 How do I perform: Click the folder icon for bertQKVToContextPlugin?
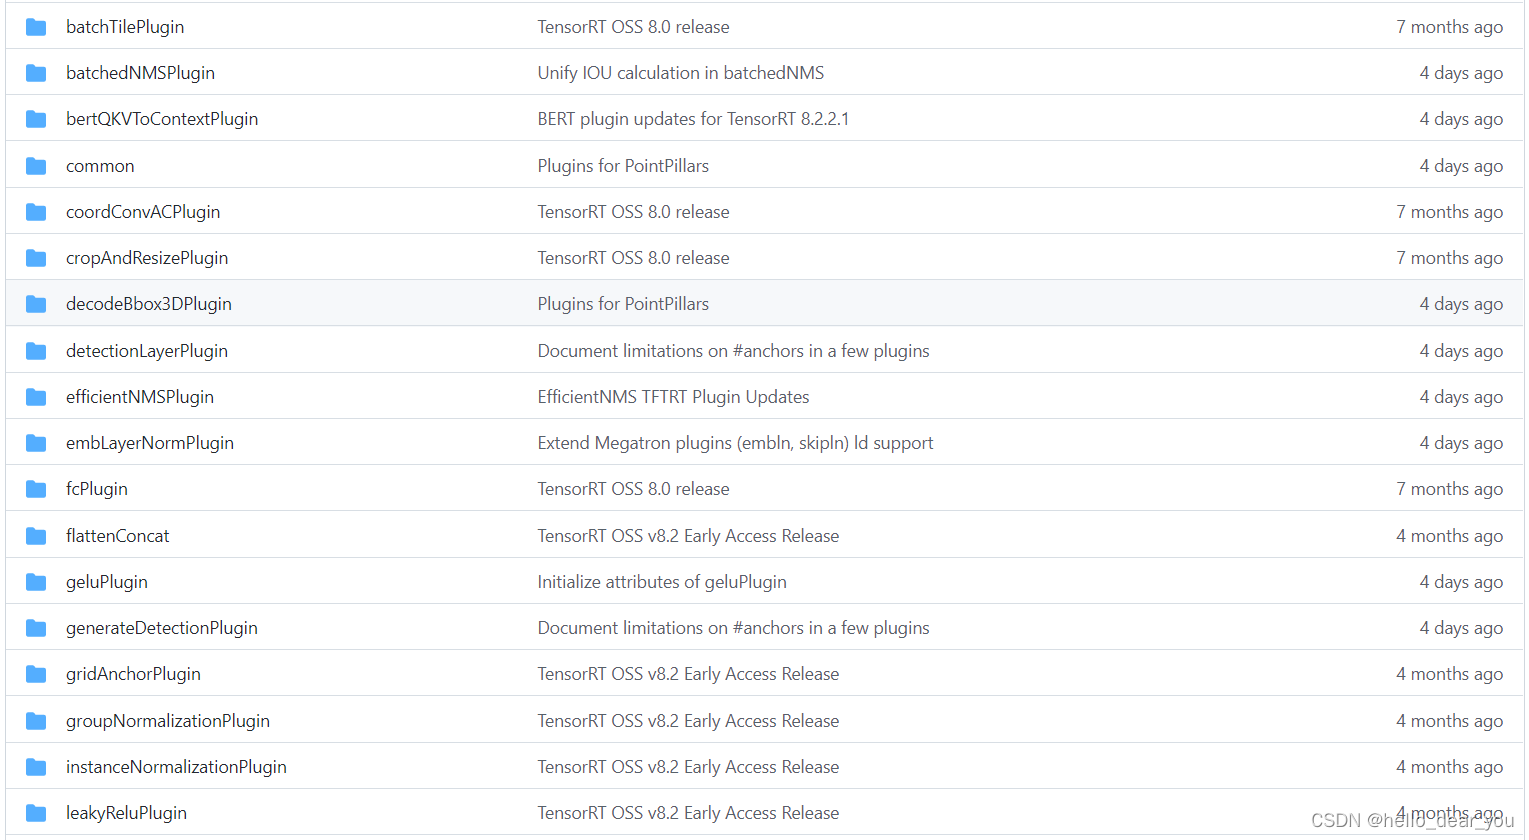[36, 118]
